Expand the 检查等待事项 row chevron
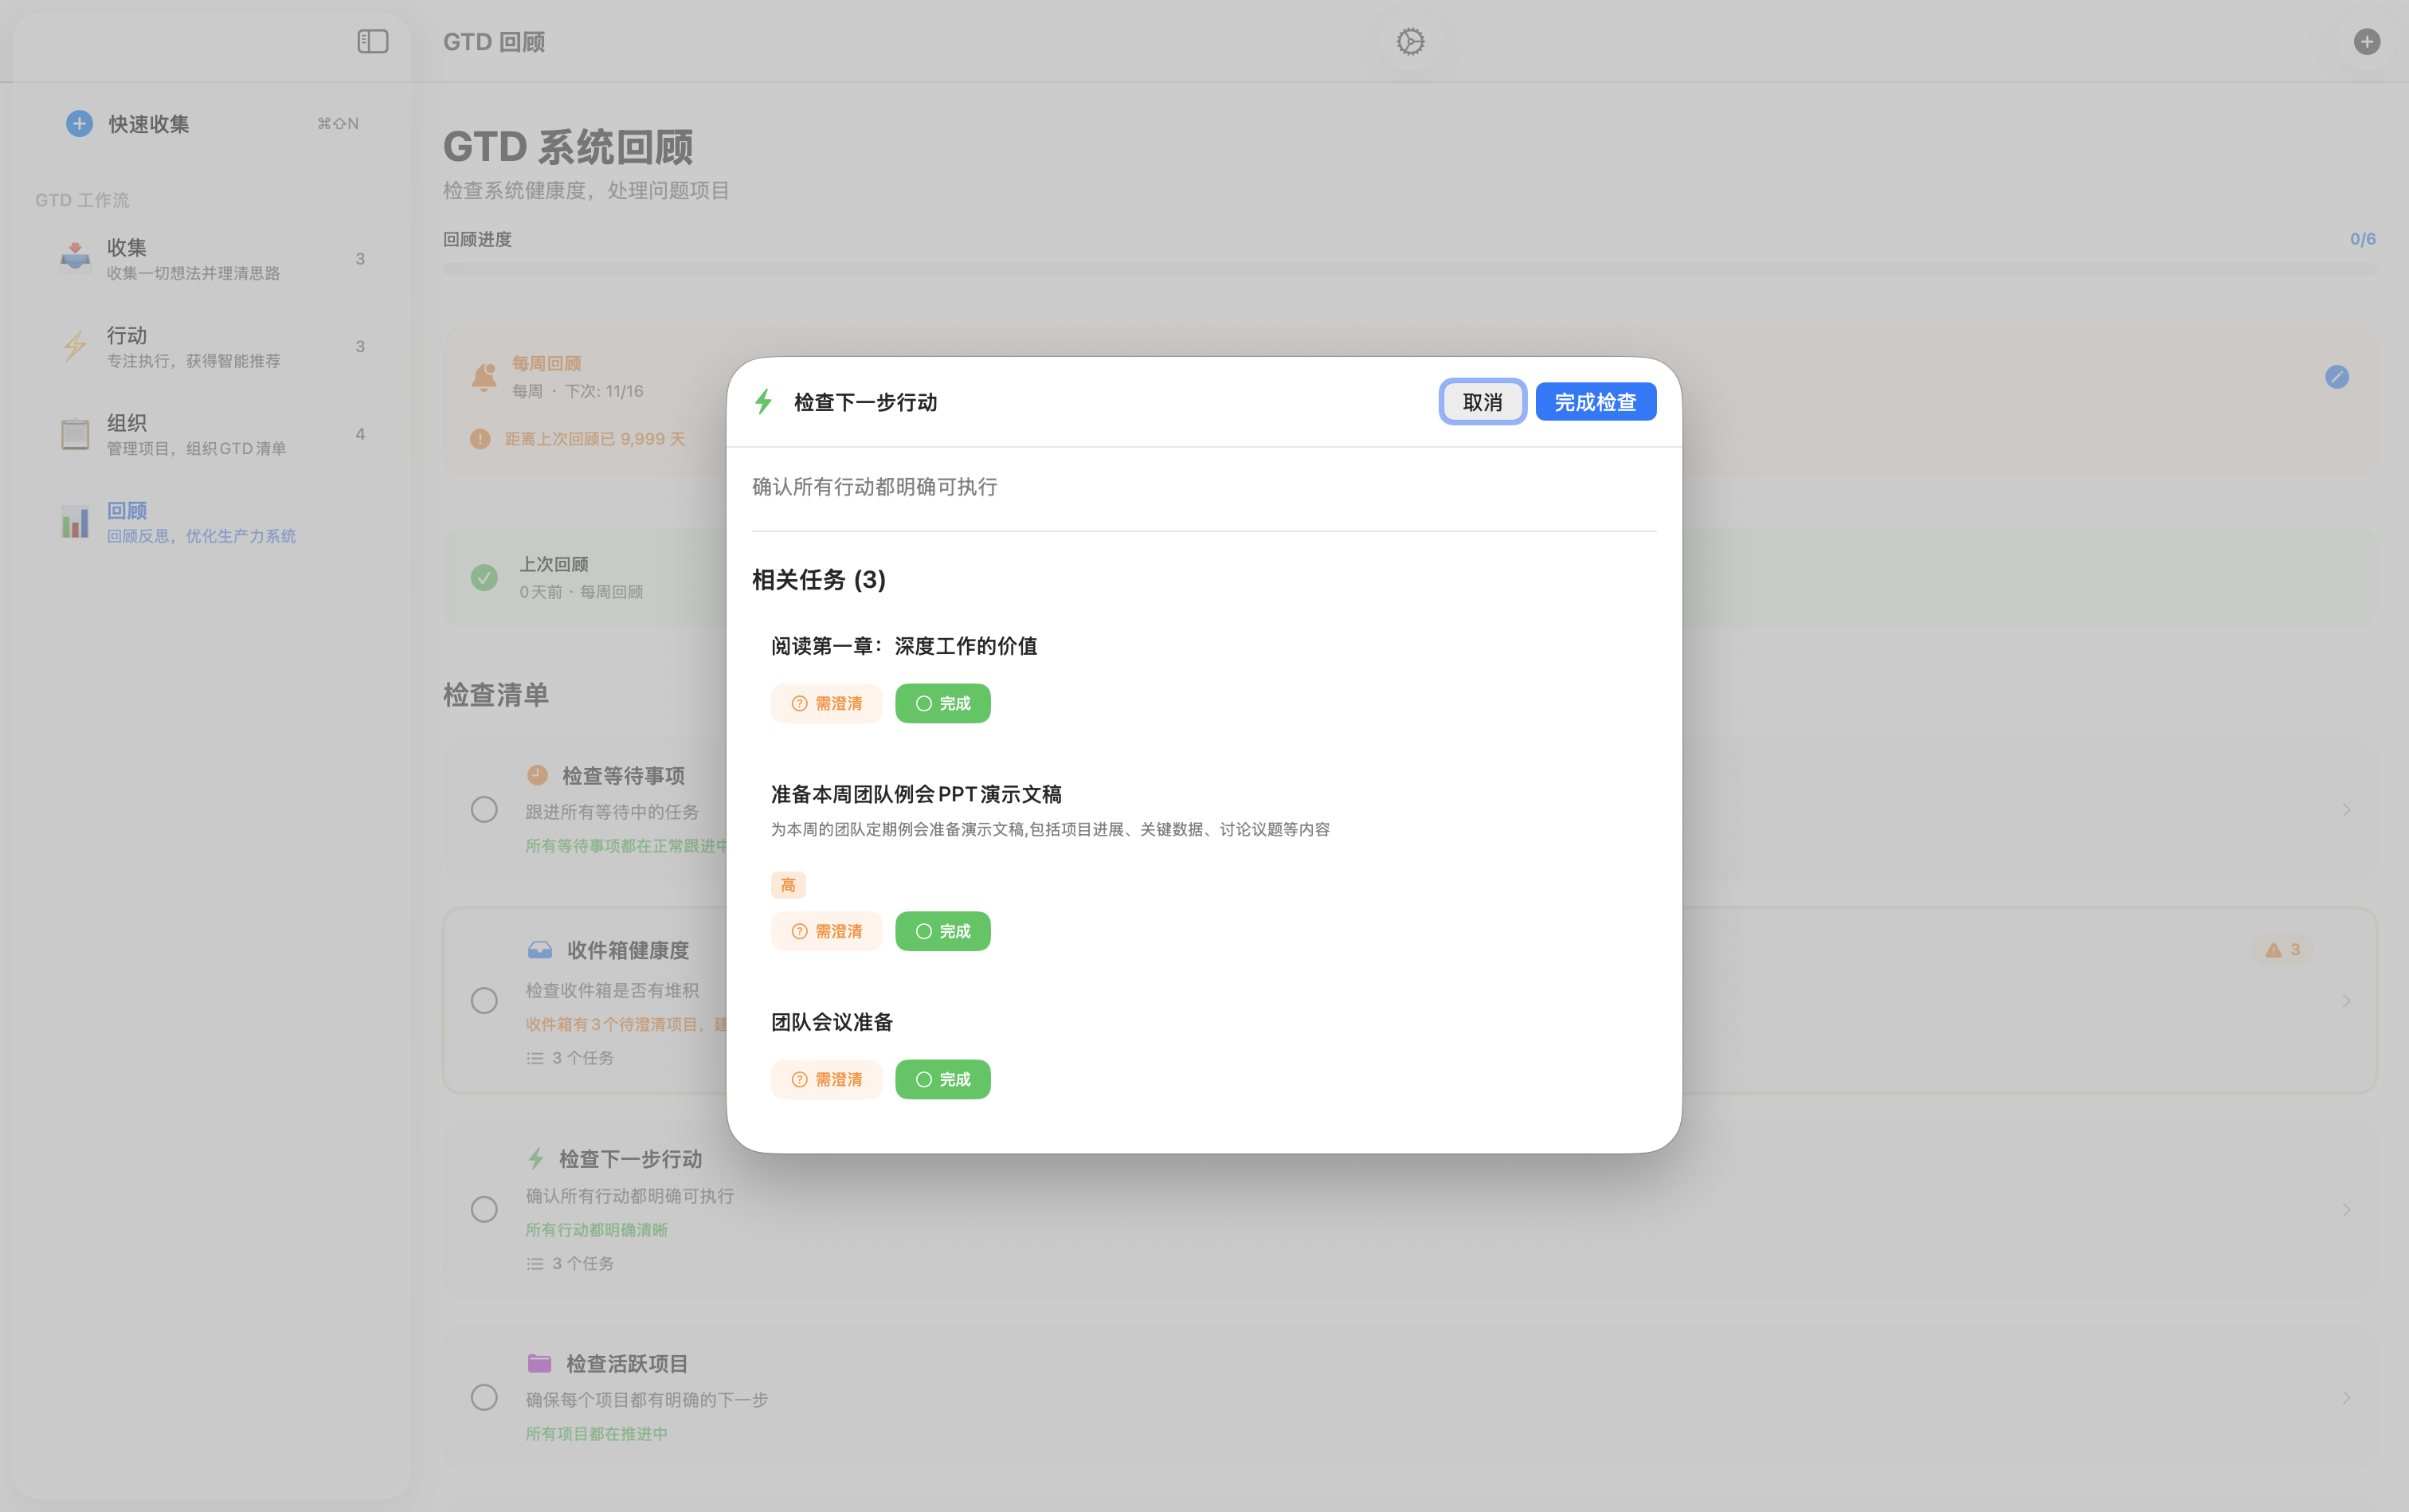This screenshot has width=2409, height=1512. pyautogui.click(x=2347, y=809)
